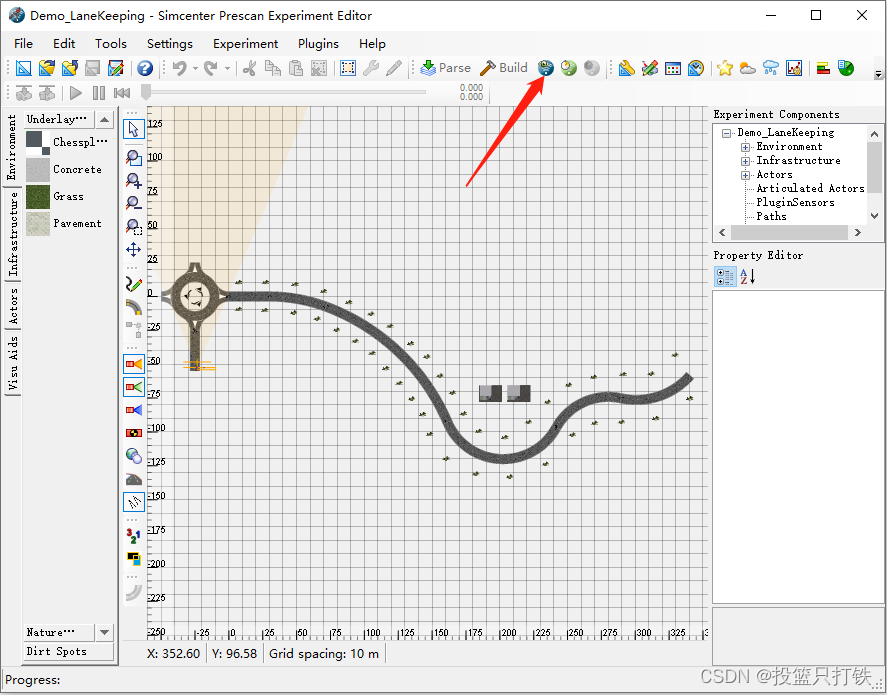Expand the Infrastructure tree node

pyautogui.click(x=746, y=161)
